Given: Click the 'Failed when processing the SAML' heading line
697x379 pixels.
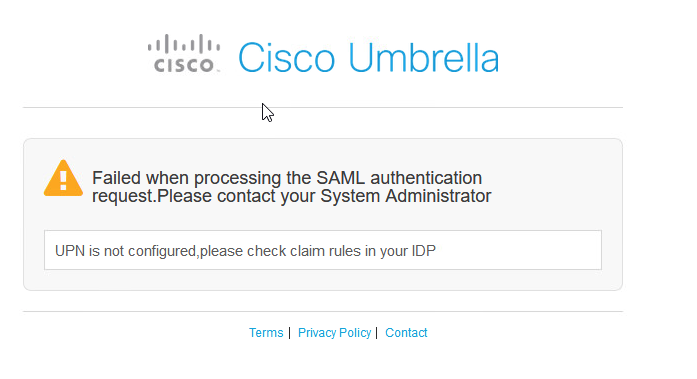Looking at the screenshot, I should [x=287, y=178].
